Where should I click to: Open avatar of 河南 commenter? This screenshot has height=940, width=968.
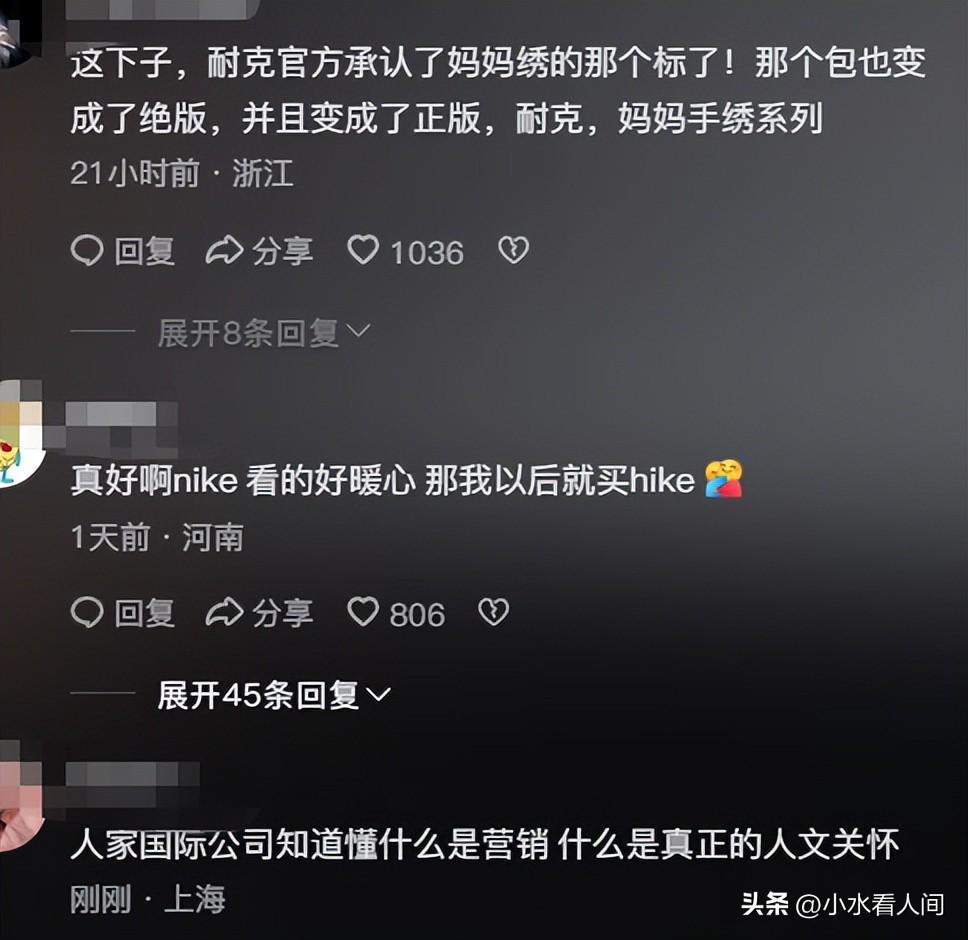coord(20,434)
